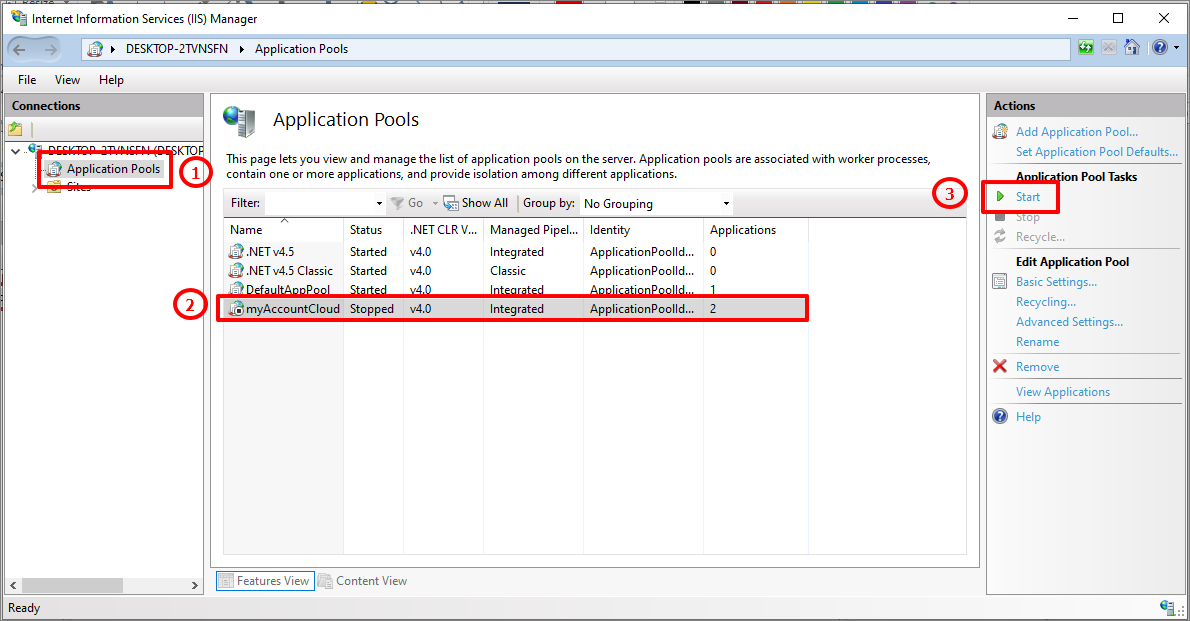Open the Help menu
This screenshot has width=1190, height=621.
[111, 80]
